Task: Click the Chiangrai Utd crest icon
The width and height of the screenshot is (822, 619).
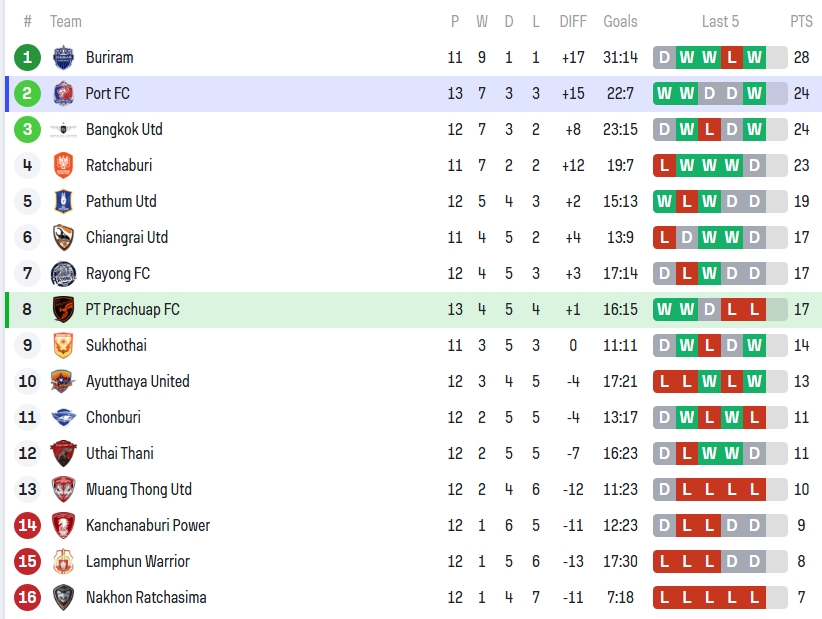Action: click(x=64, y=237)
